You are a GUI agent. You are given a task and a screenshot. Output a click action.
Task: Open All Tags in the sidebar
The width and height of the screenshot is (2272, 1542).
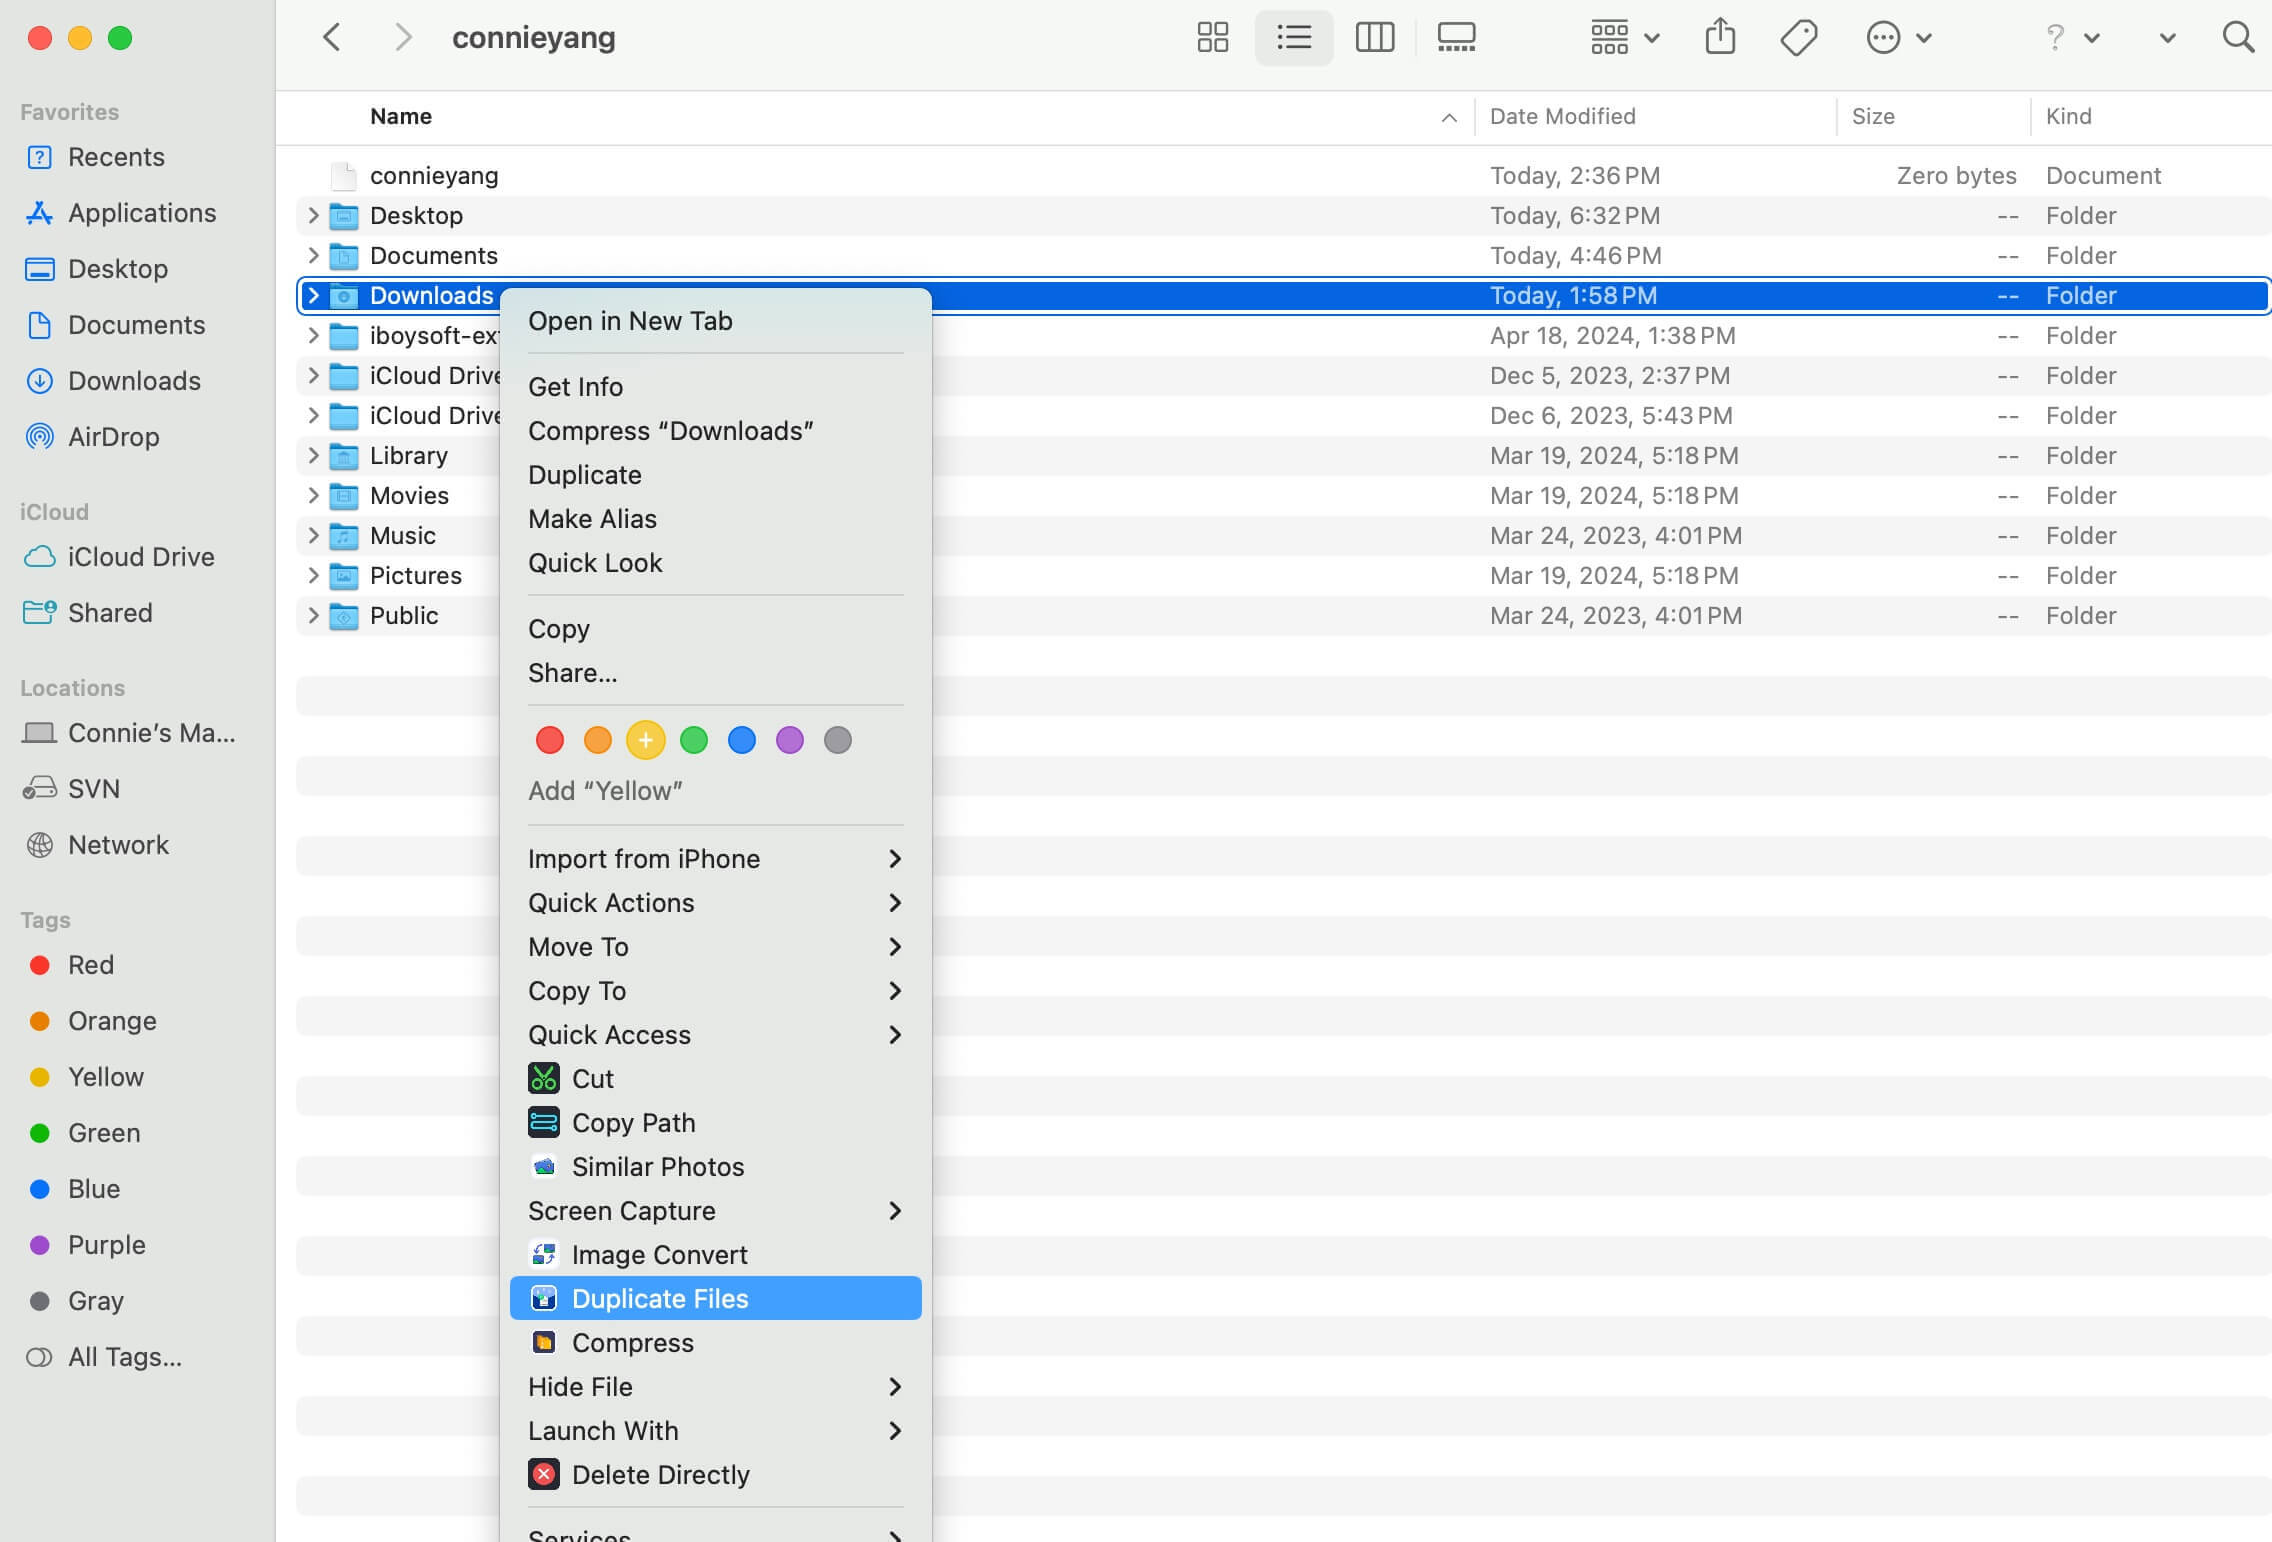coord(123,1357)
